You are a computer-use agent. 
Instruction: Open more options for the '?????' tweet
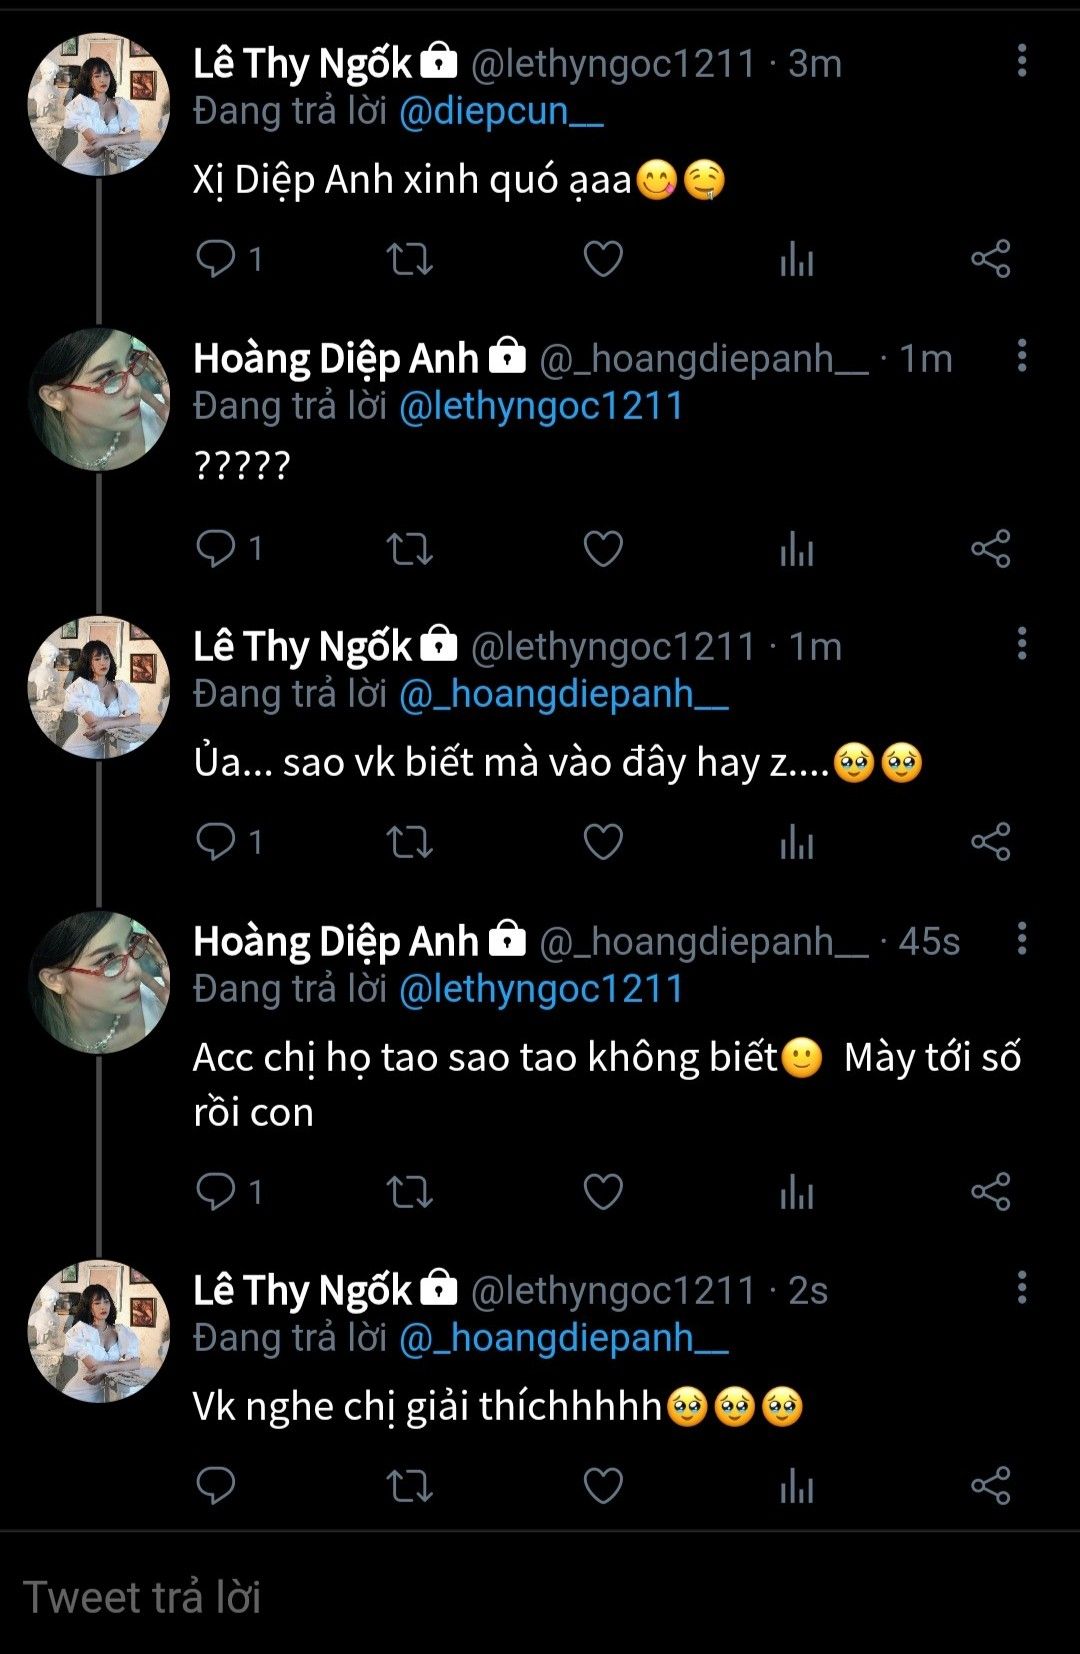coord(1021,356)
